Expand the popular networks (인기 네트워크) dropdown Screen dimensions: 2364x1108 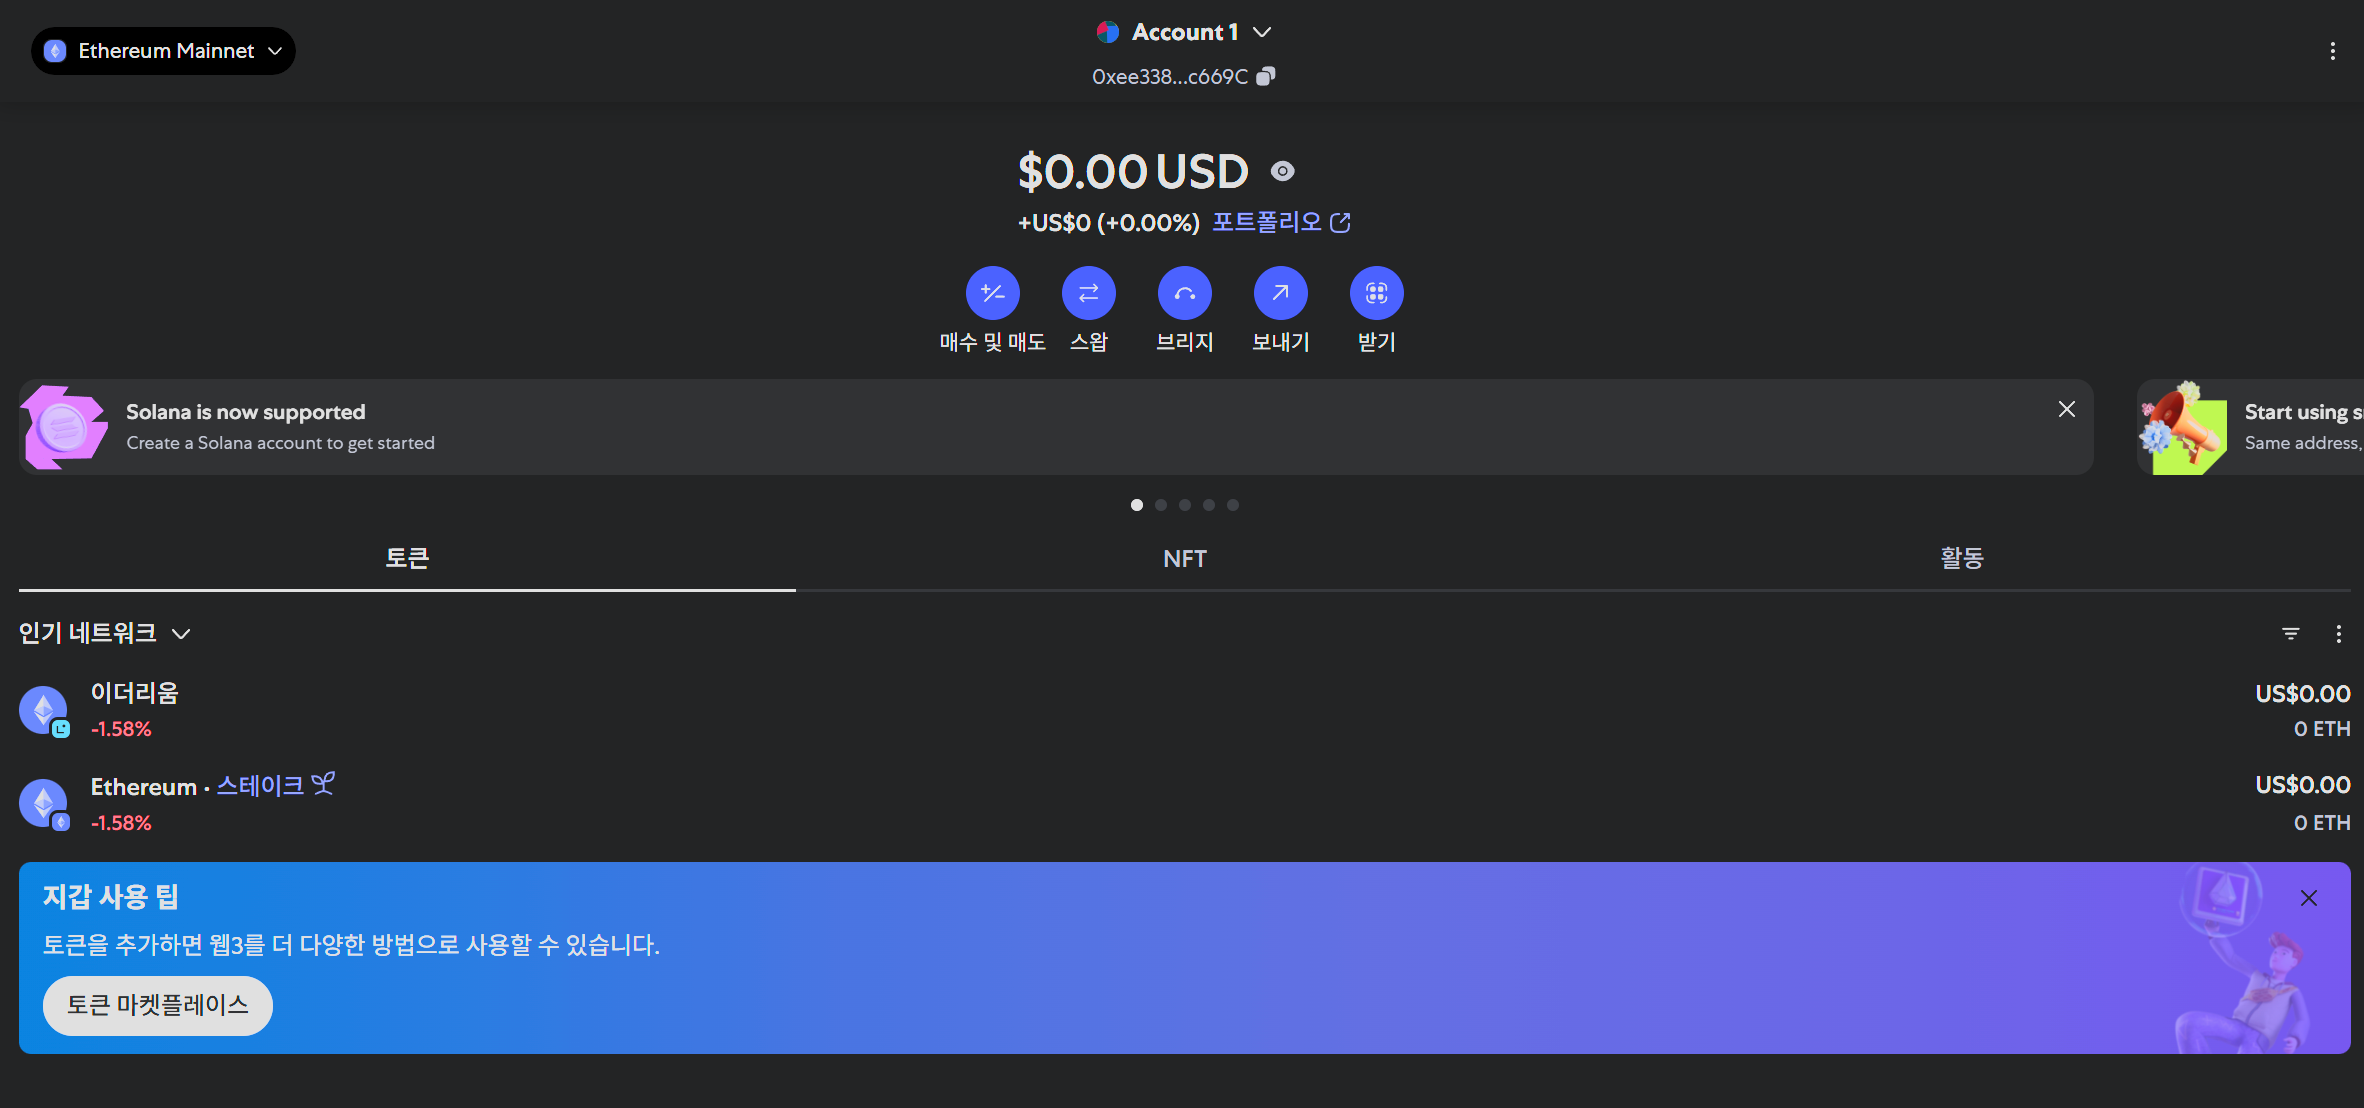pyautogui.click(x=104, y=633)
